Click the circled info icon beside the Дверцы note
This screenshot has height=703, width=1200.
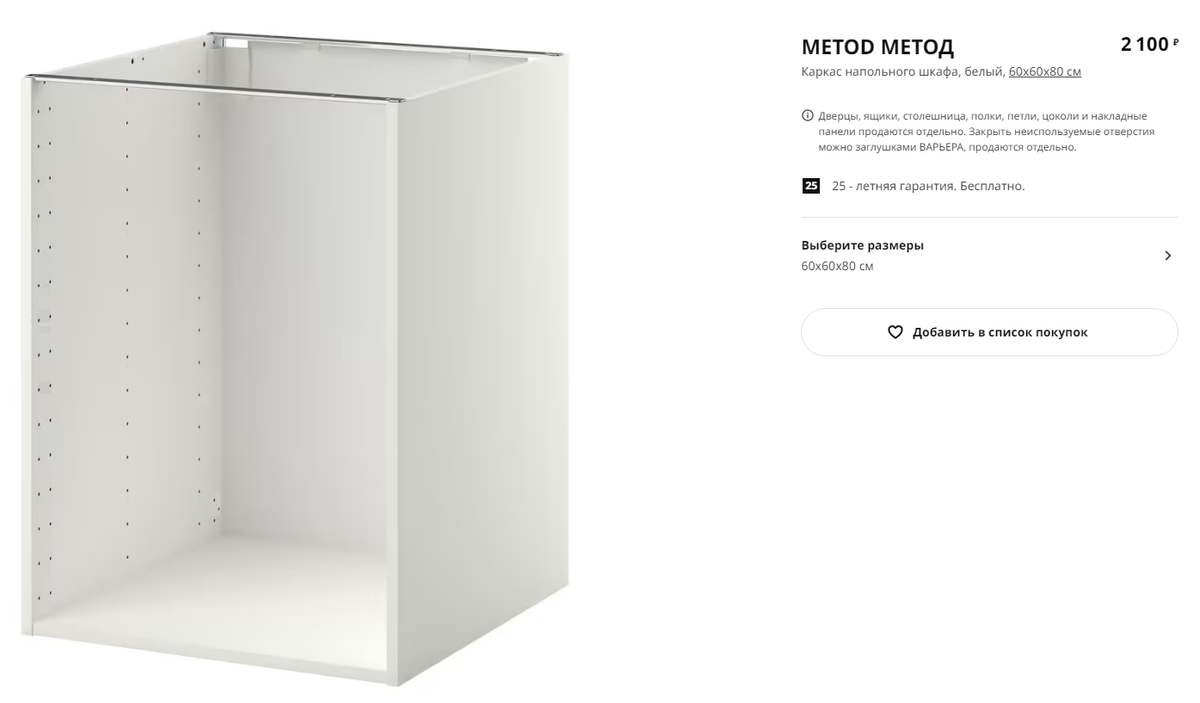[808, 116]
